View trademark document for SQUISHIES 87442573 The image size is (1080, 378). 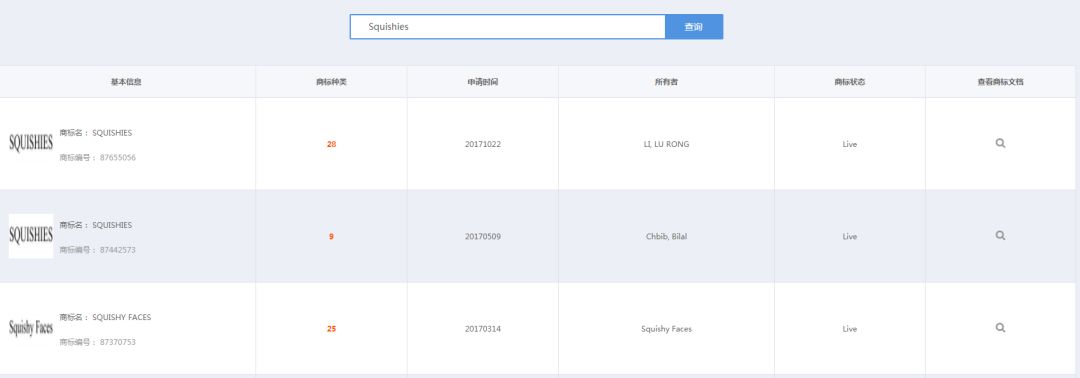(x=1000, y=235)
